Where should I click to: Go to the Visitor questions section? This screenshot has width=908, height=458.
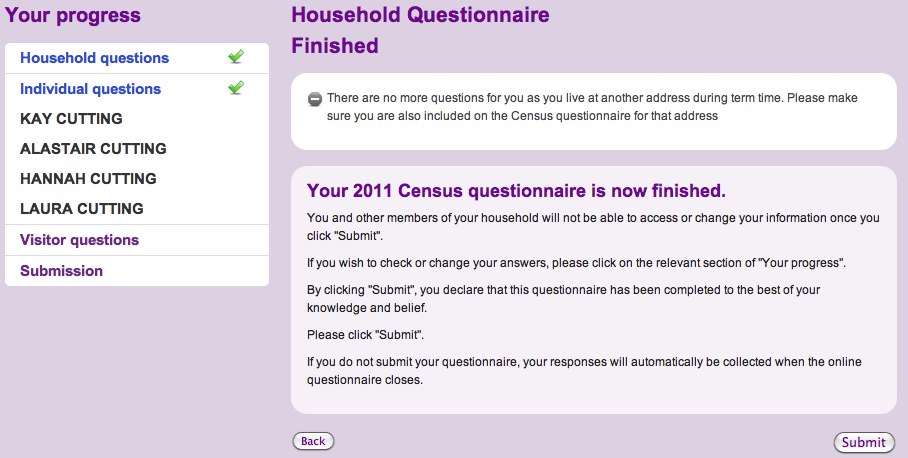click(79, 240)
